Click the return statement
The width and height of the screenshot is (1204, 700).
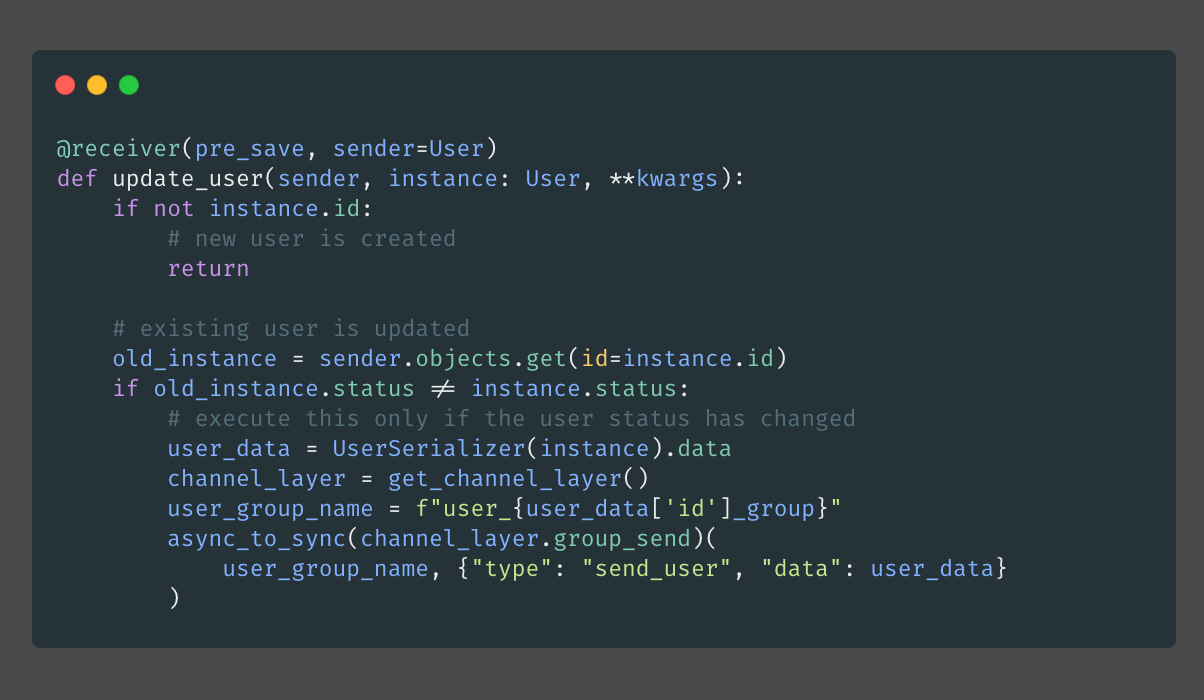208,268
